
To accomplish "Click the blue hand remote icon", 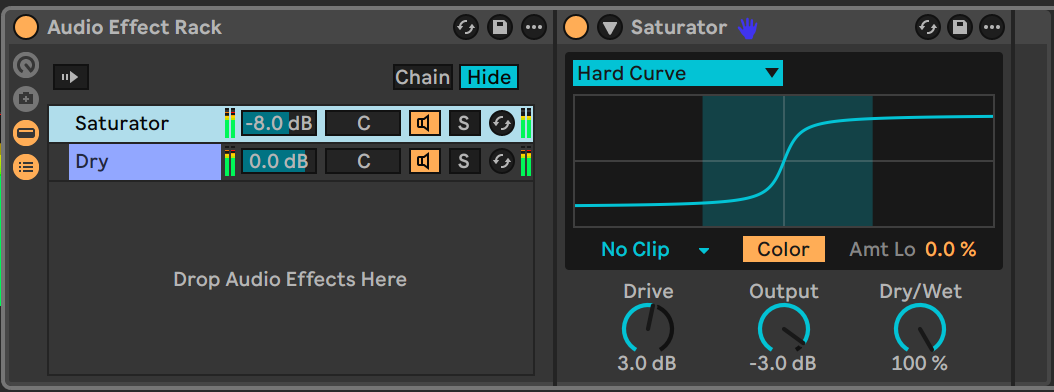I will 747,28.
